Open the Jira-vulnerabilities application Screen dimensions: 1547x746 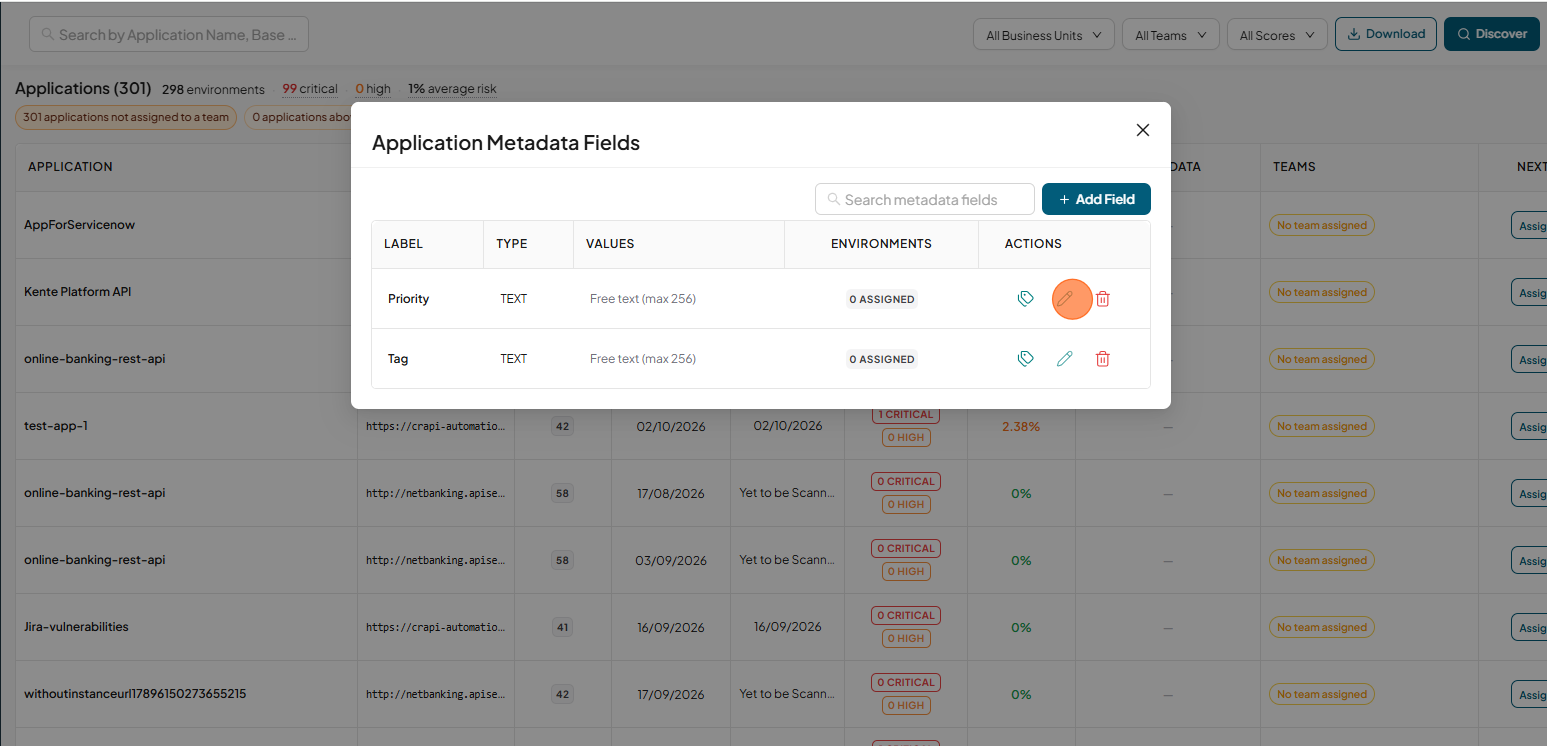tap(76, 627)
